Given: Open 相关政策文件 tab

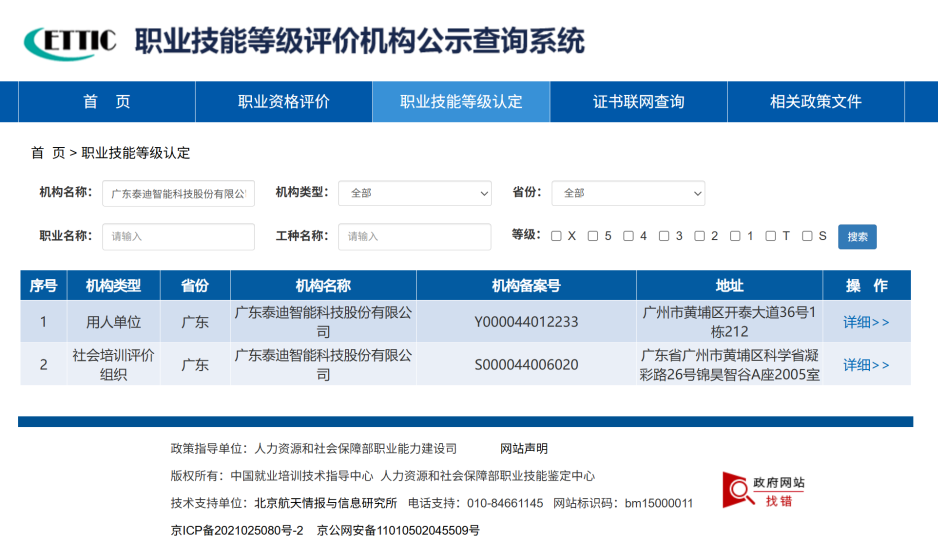Looking at the screenshot, I should [x=815, y=102].
